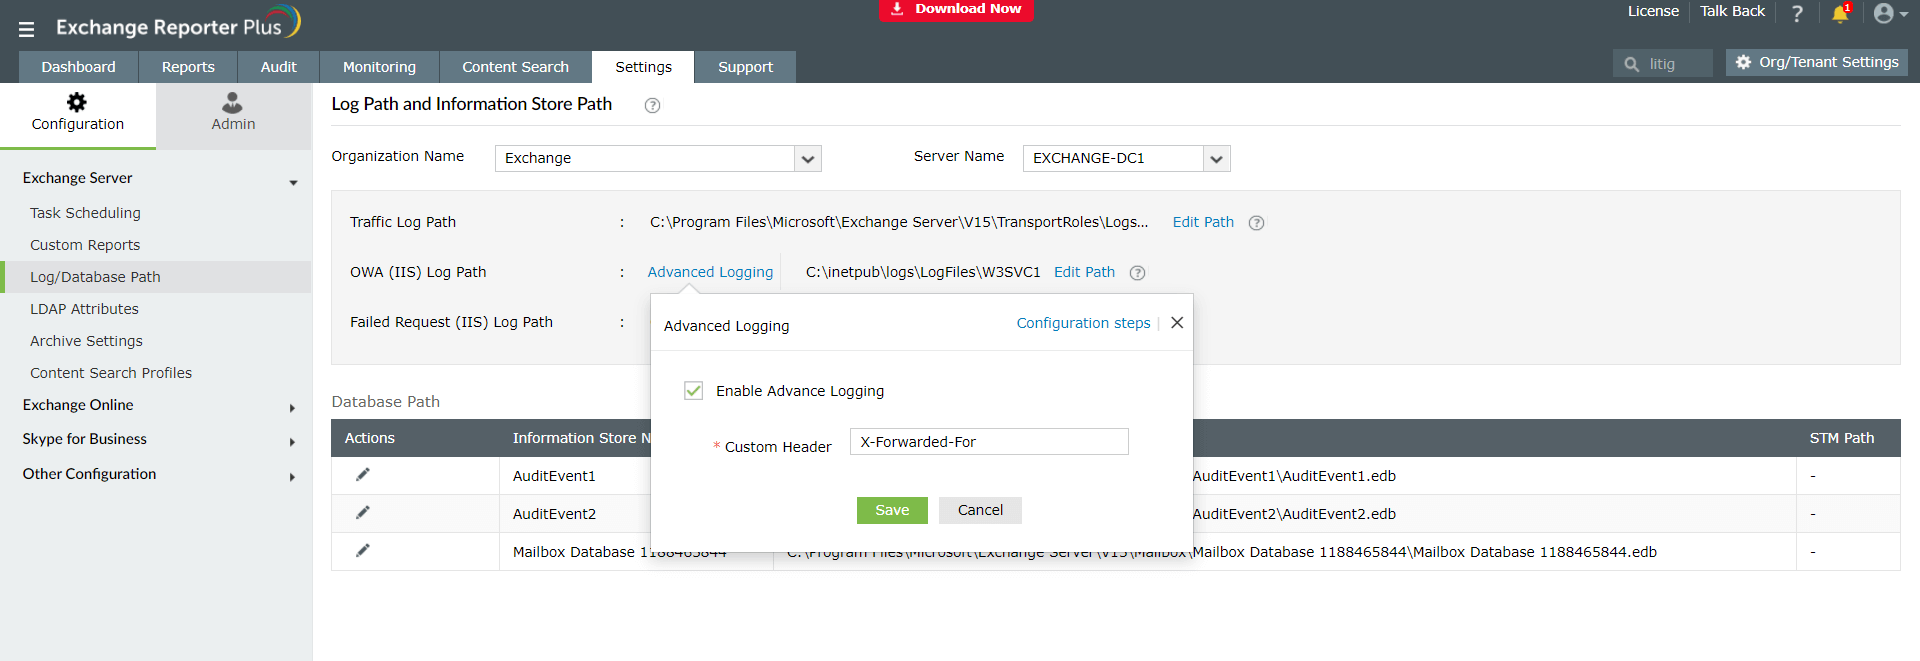Open Content Search Profiles
This screenshot has height=661, width=1920.
pos(111,373)
